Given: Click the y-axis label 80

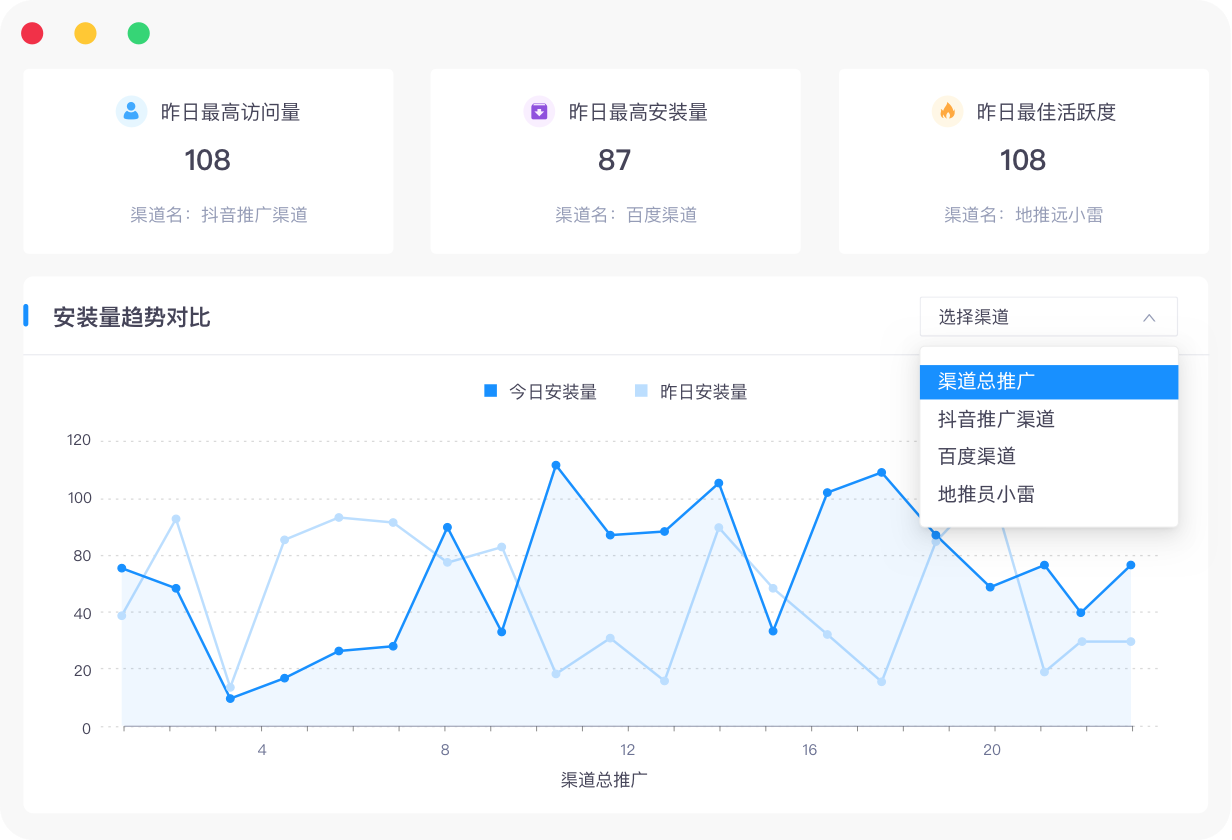Looking at the screenshot, I should [x=82, y=555].
